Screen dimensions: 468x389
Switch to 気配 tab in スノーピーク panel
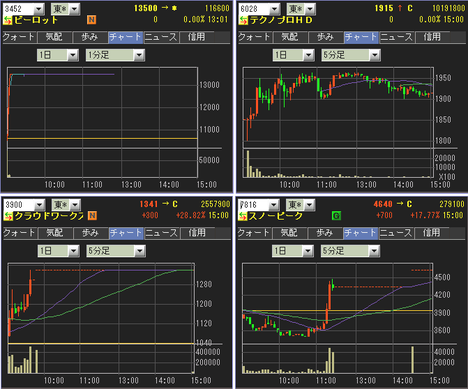tap(289, 233)
